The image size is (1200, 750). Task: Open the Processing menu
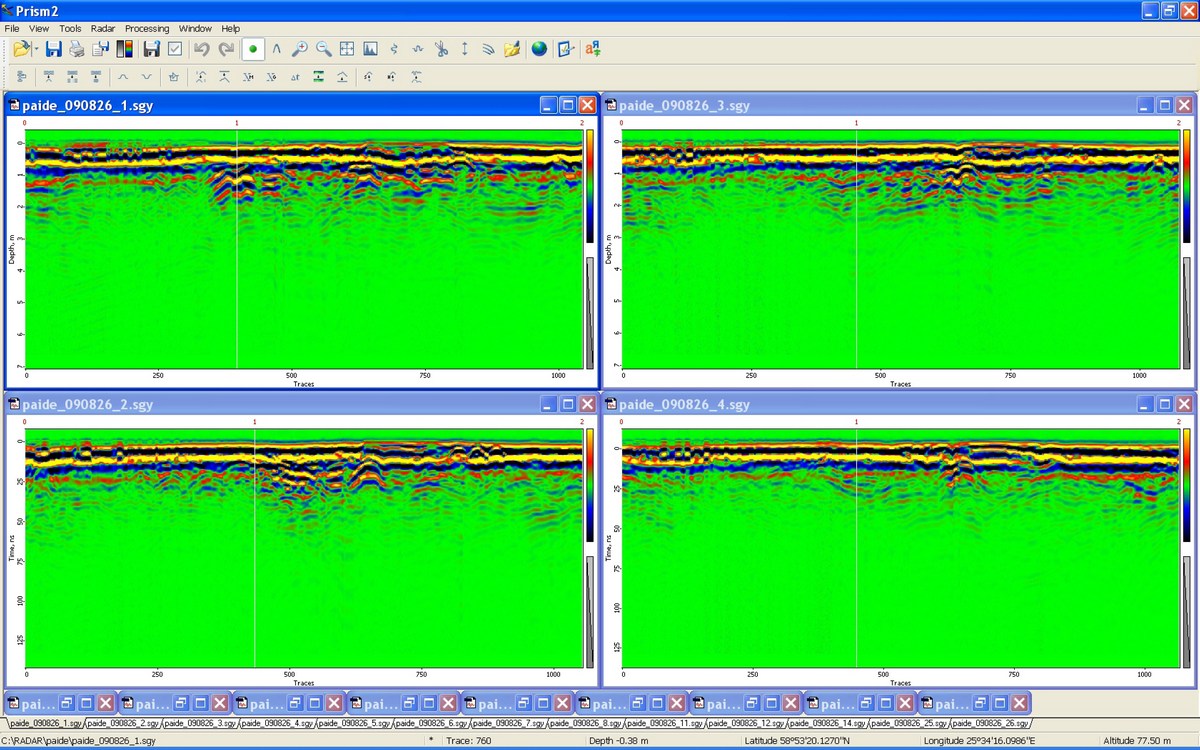[x=147, y=29]
